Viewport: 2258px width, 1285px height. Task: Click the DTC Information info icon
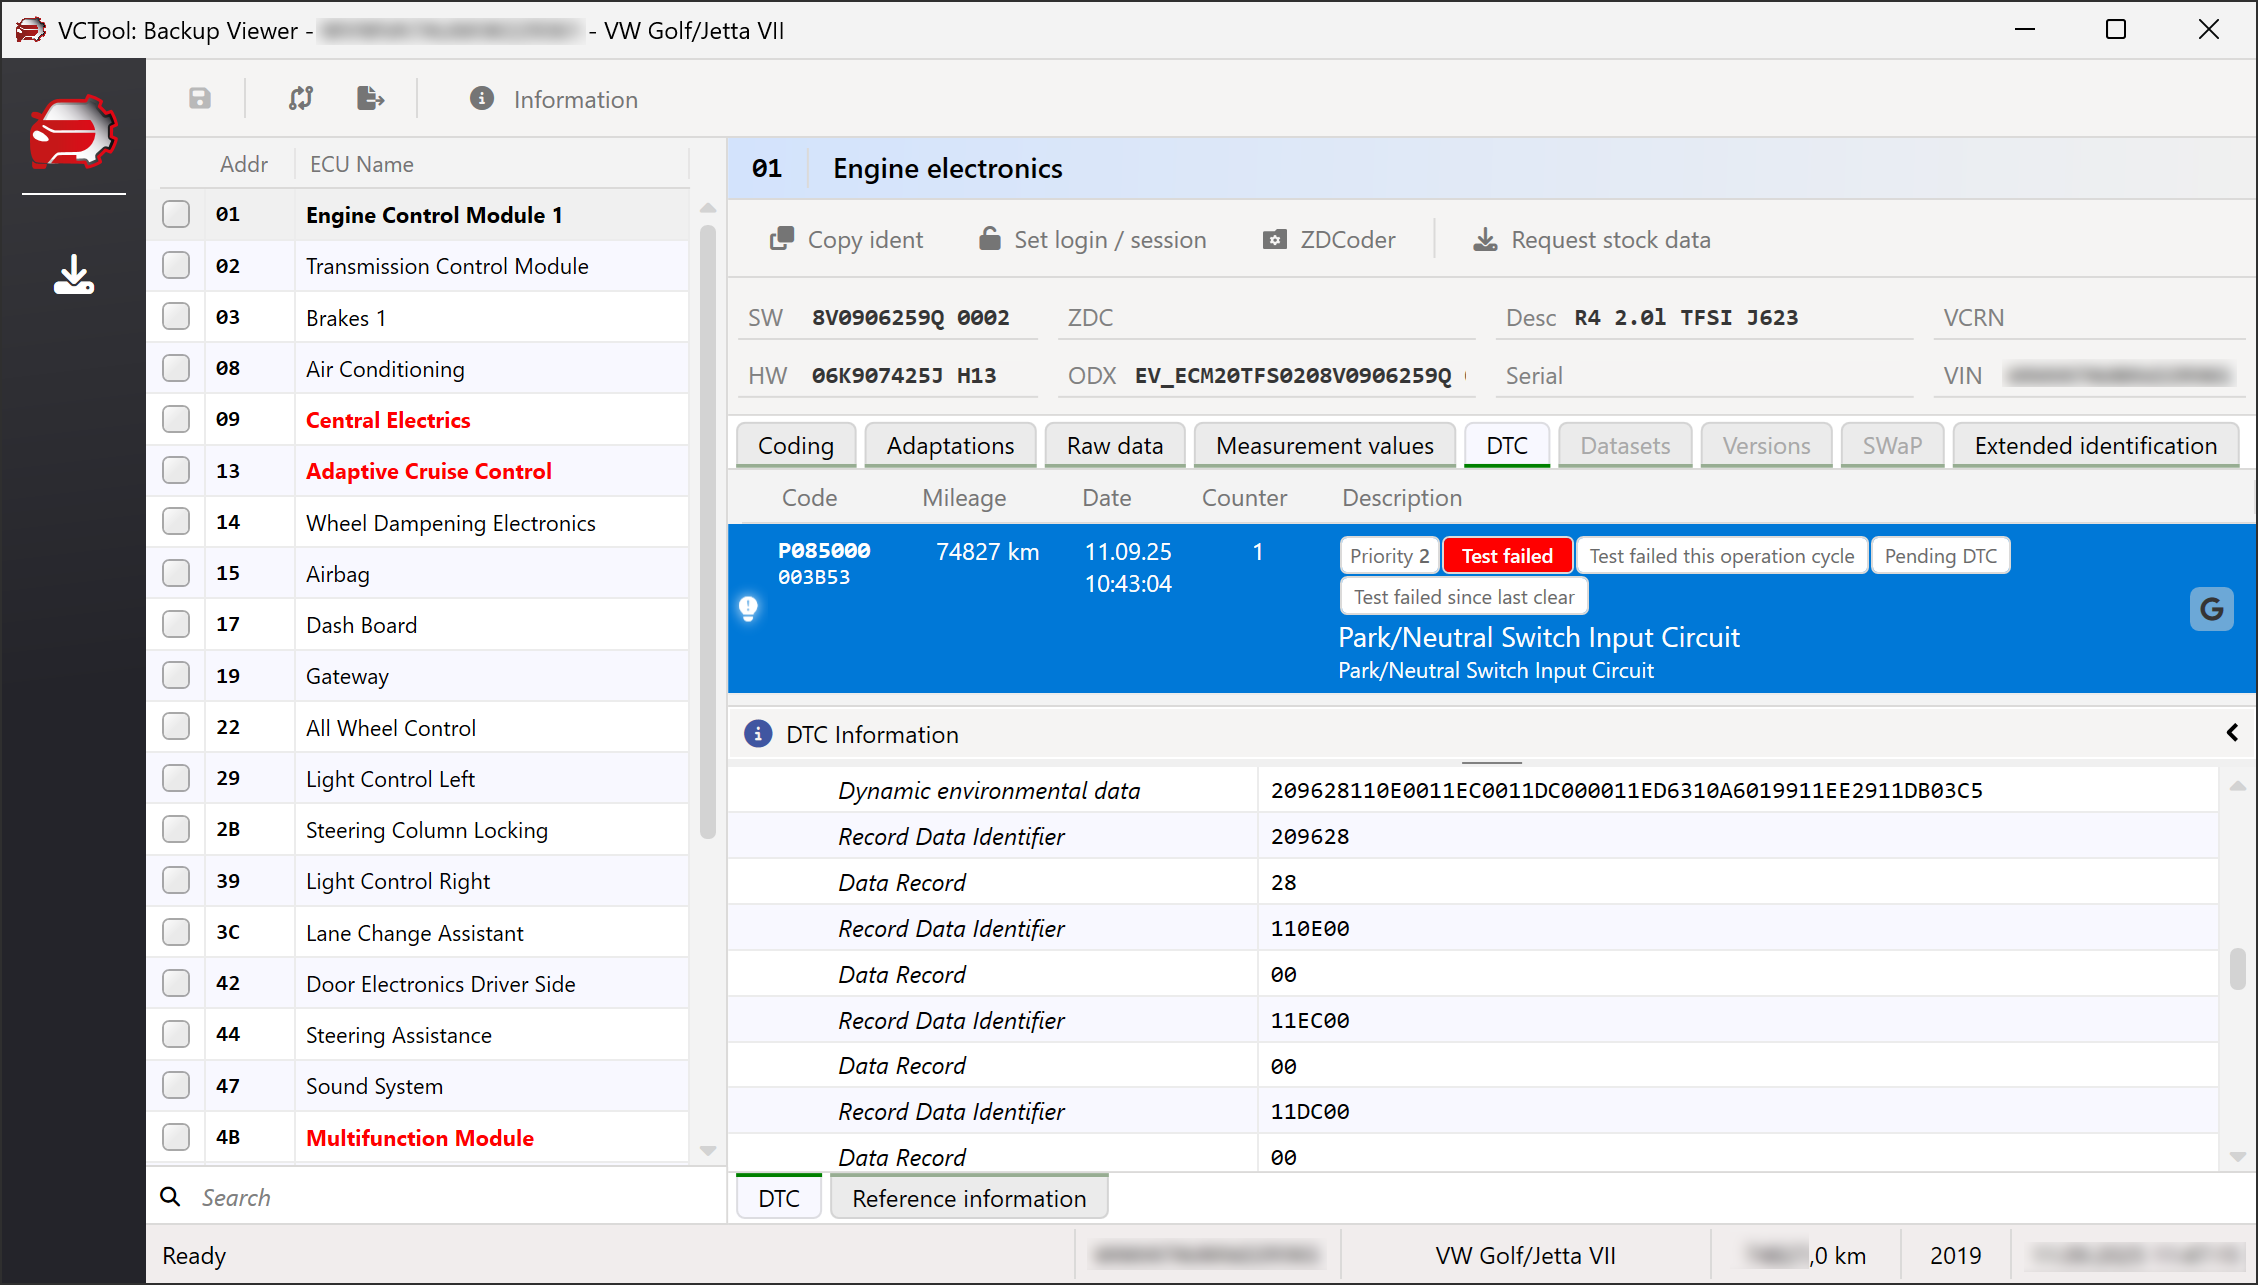coord(758,734)
